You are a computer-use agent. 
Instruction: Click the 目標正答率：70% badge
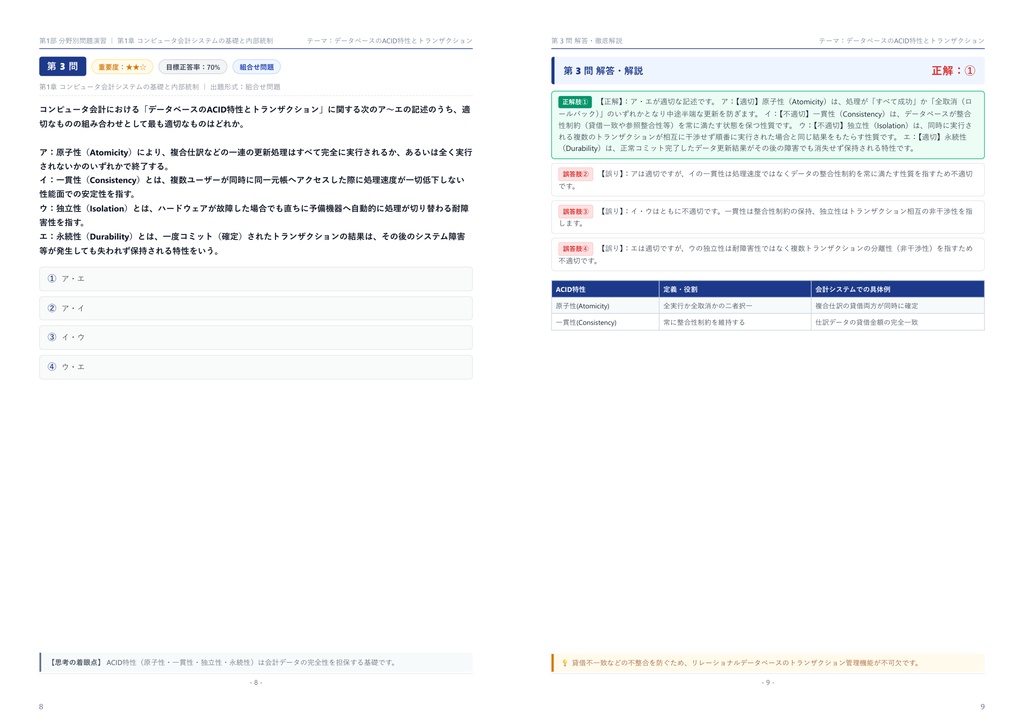pyautogui.click(x=193, y=67)
